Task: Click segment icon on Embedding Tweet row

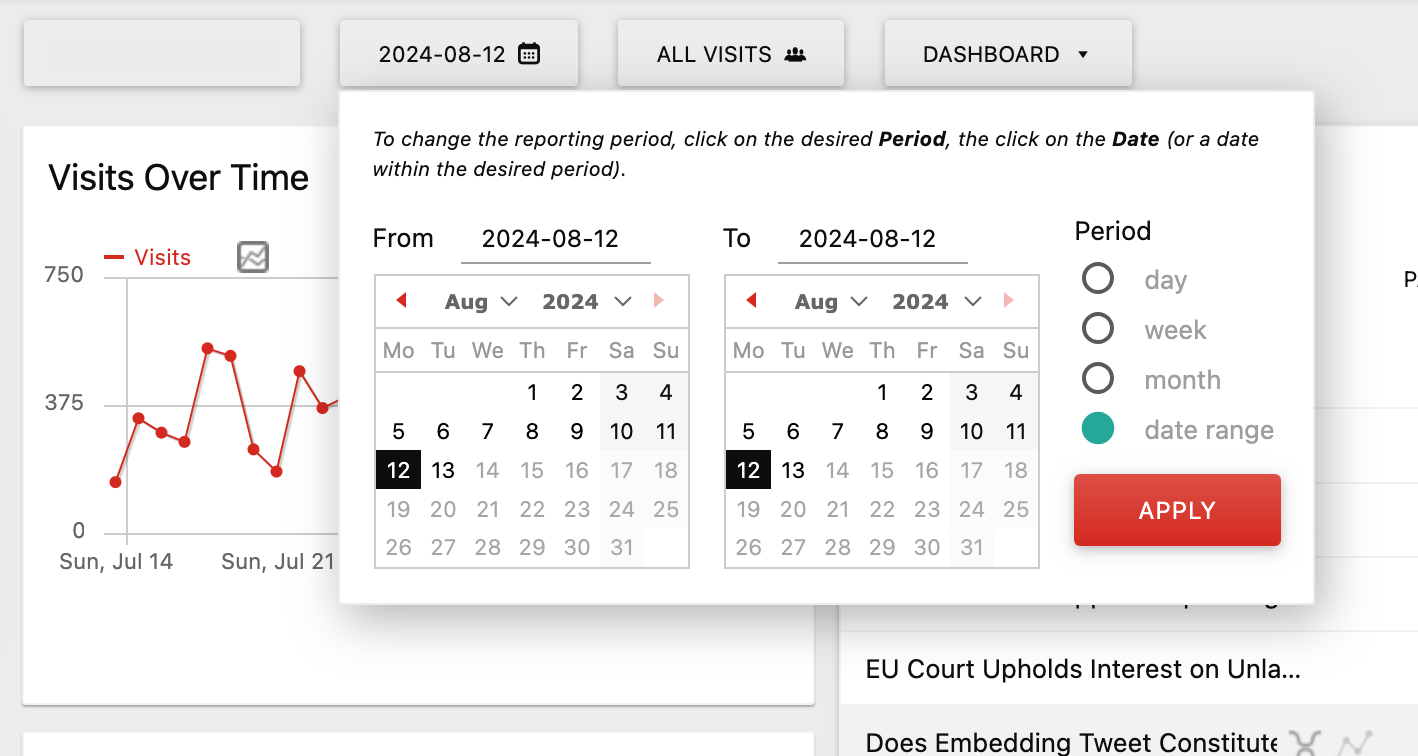Action: pos(1304,743)
